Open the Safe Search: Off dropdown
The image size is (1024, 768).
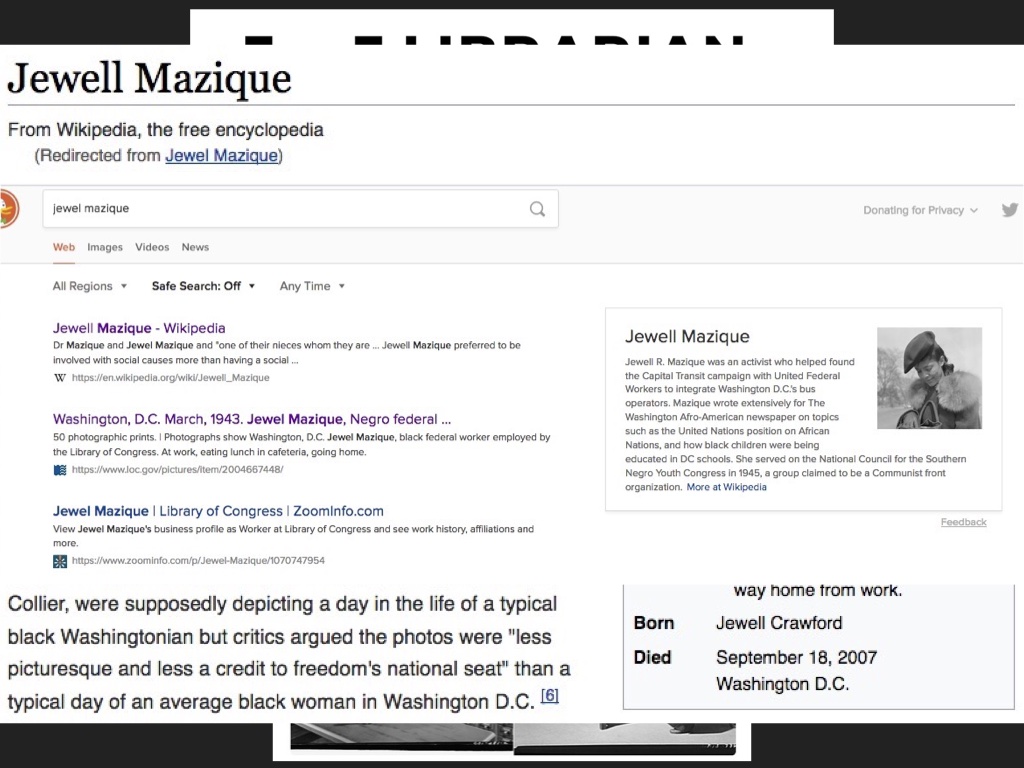coord(203,286)
